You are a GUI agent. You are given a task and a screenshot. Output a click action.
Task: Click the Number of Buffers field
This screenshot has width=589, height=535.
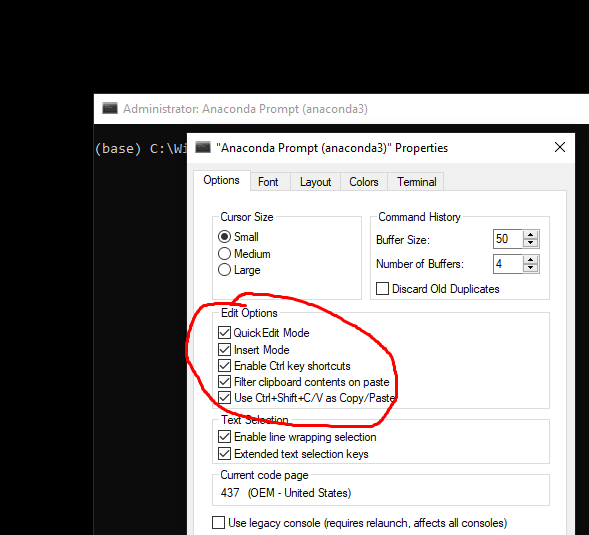[507, 264]
